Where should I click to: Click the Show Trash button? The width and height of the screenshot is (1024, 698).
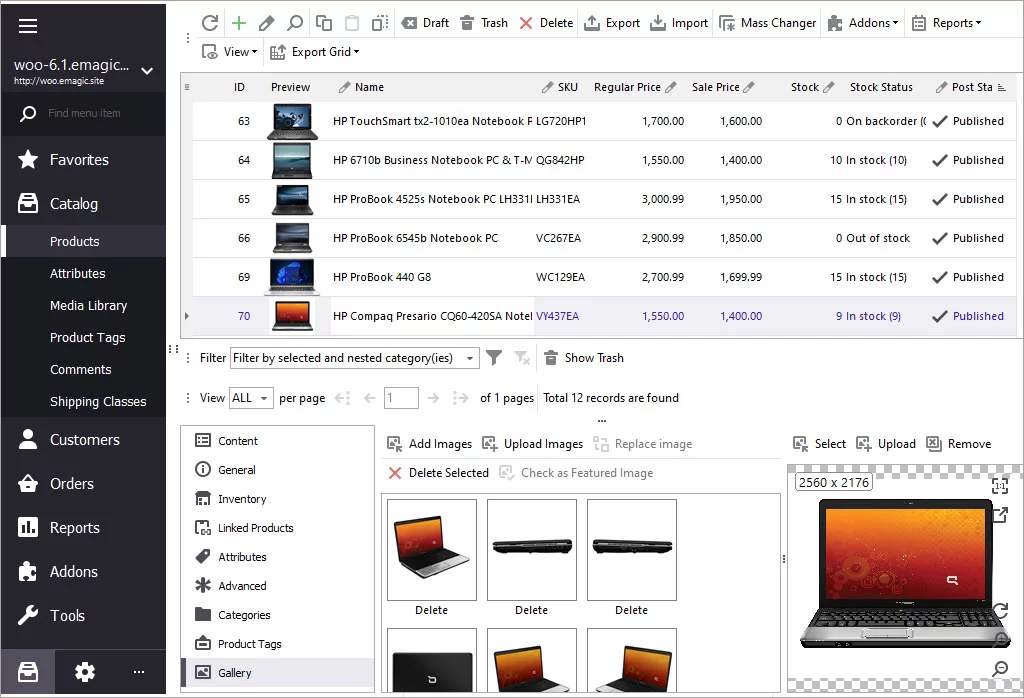(584, 358)
